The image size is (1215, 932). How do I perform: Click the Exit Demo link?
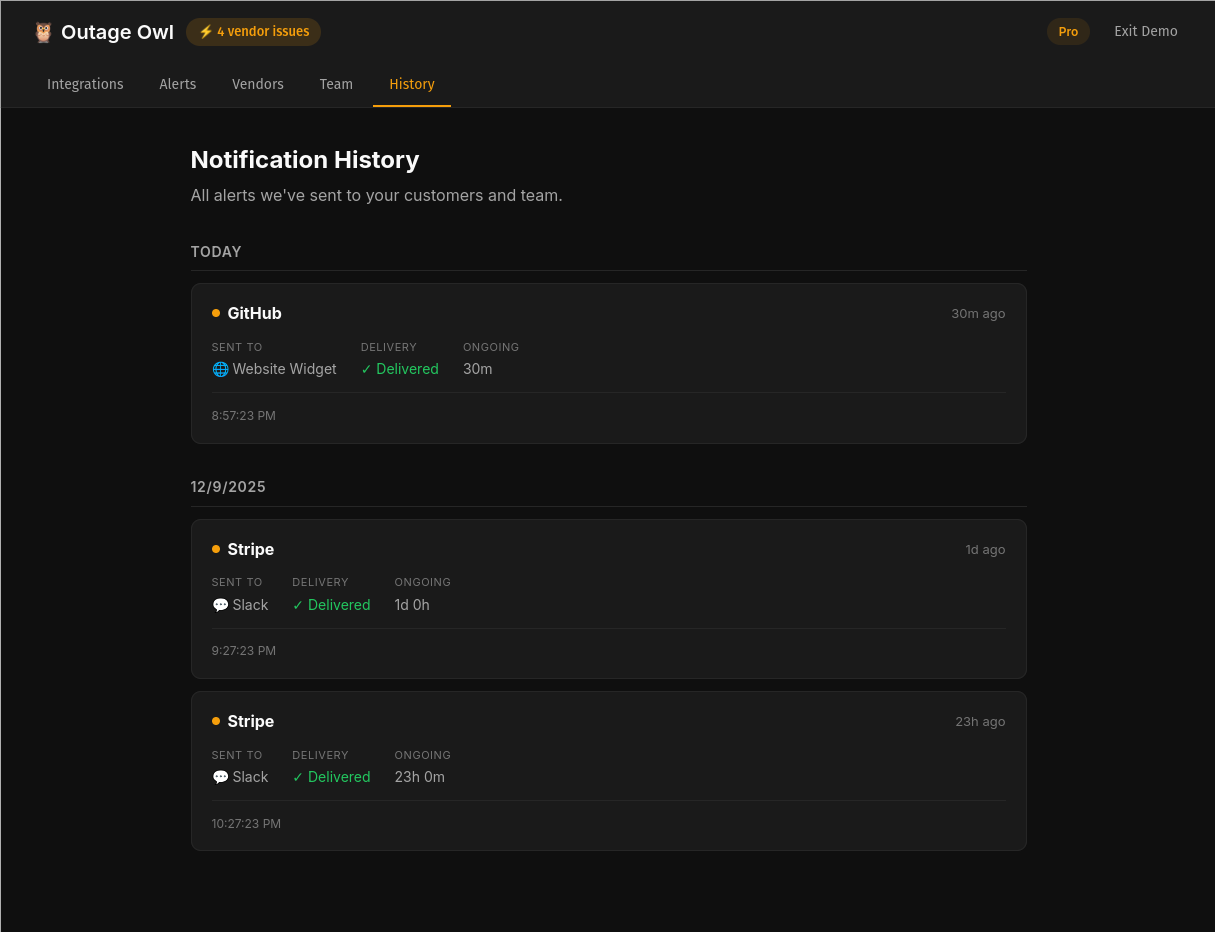(1145, 31)
